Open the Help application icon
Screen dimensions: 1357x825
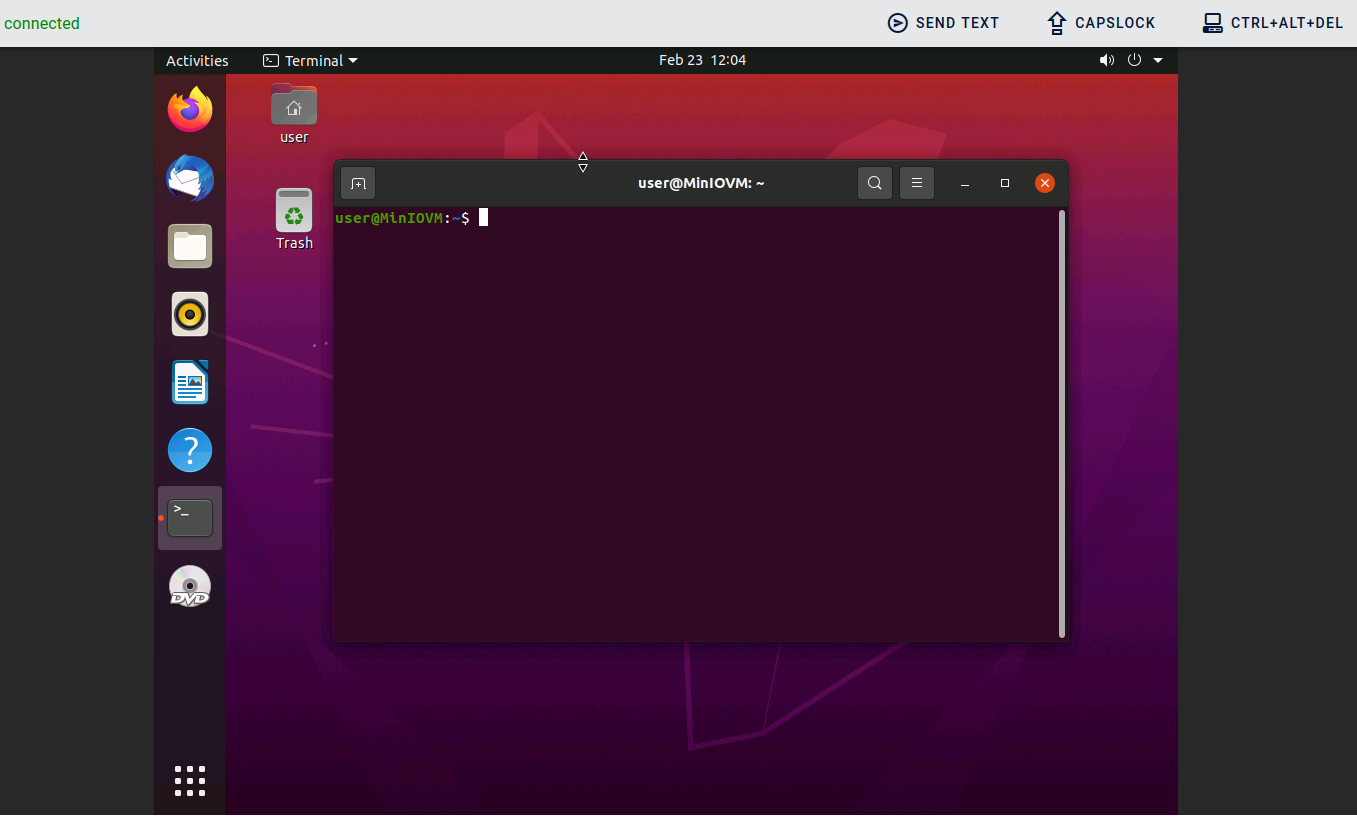tap(190, 450)
